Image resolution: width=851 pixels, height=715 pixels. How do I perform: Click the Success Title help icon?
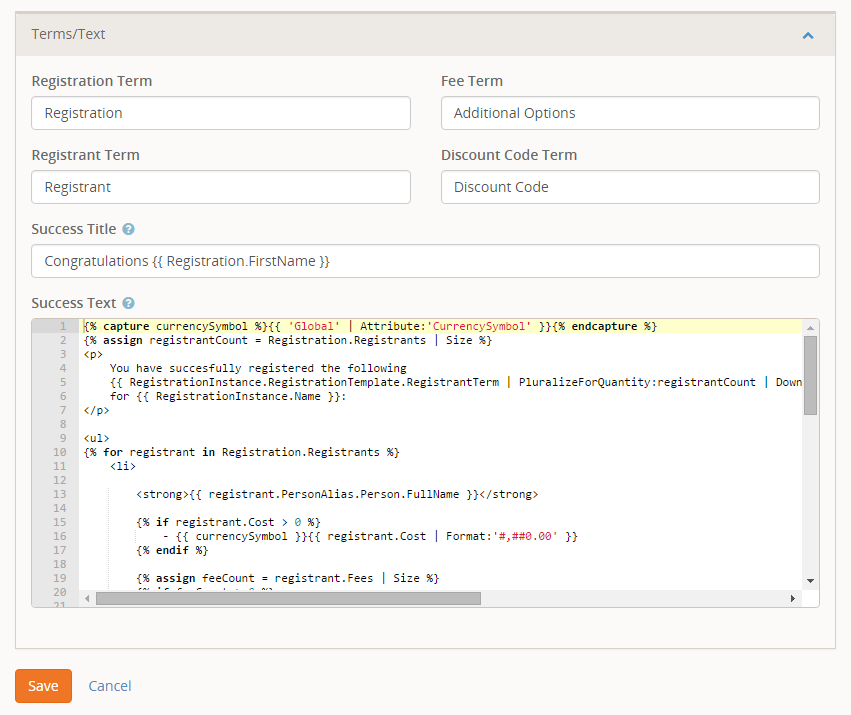128,229
